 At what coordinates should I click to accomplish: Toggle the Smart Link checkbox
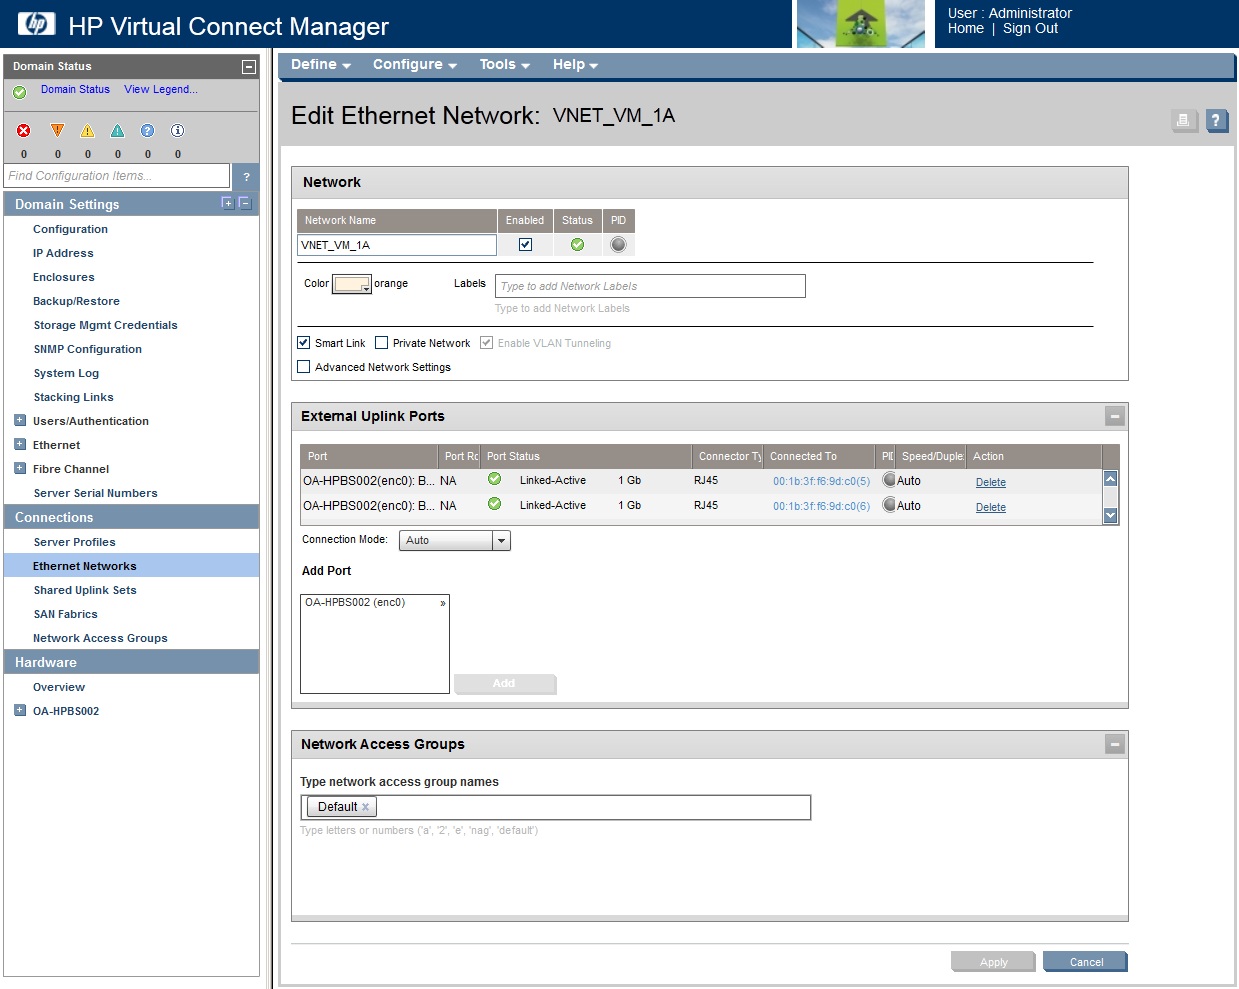tap(304, 343)
